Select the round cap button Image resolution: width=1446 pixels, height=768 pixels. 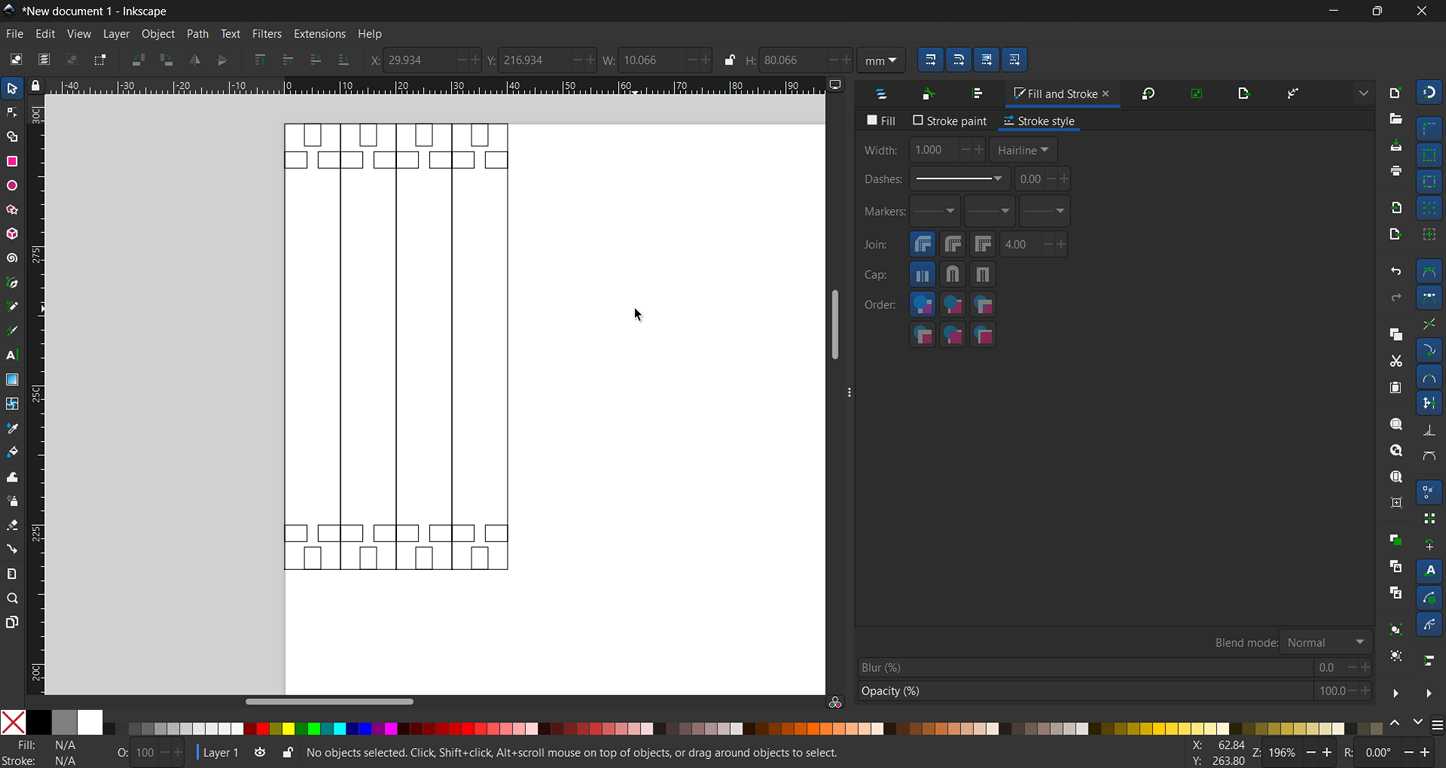click(x=953, y=274)
